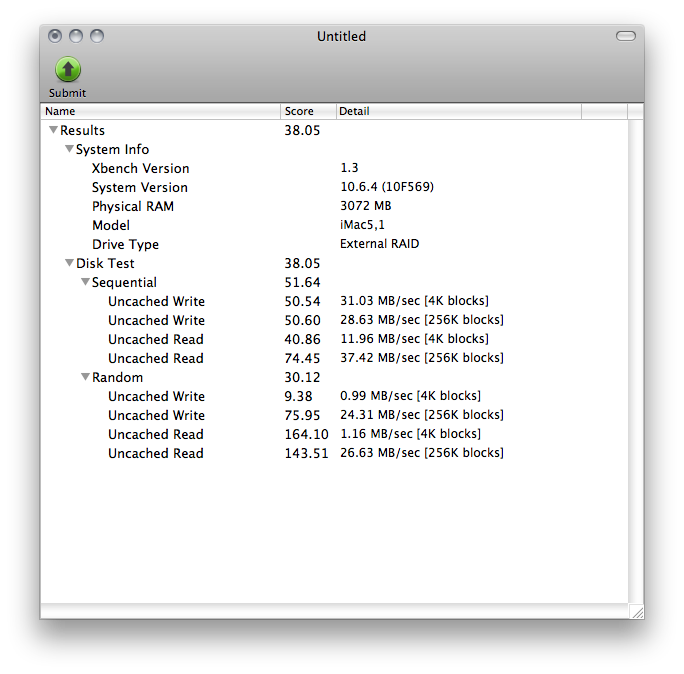Click the 'External RAID' detail value

click(380, 243)
